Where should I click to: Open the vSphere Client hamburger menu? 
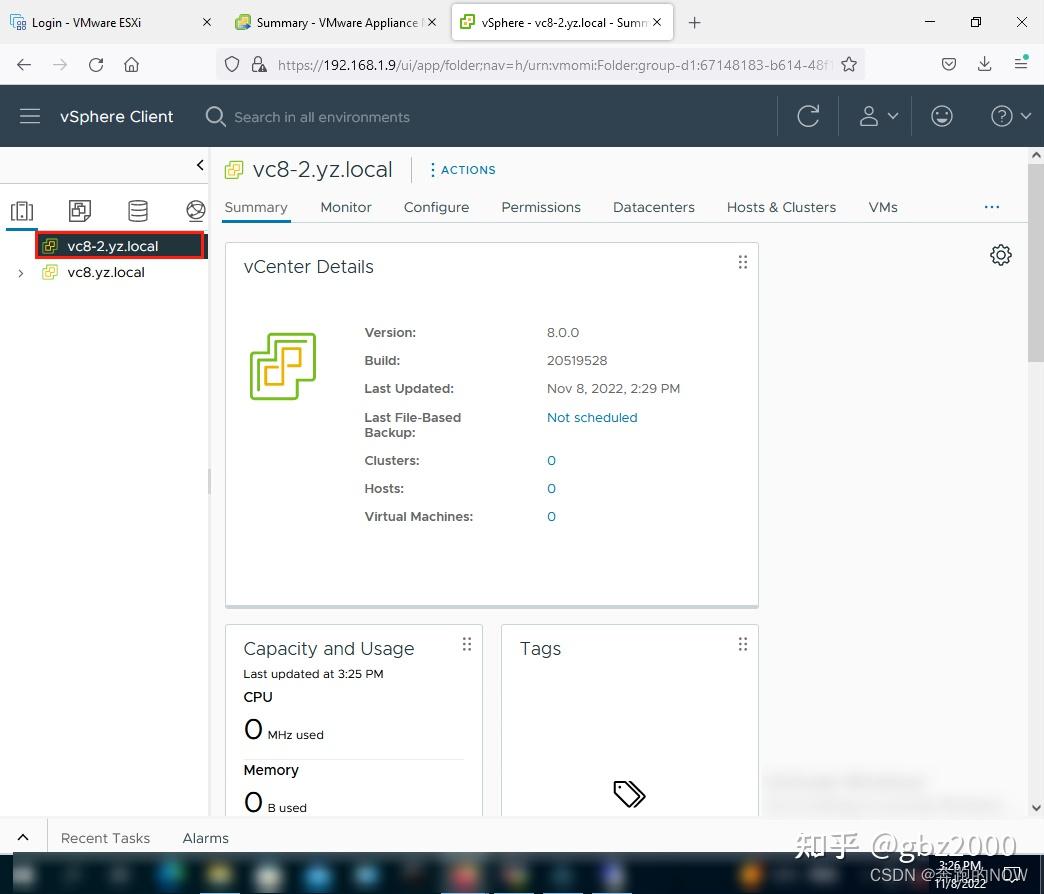(30, 116)
